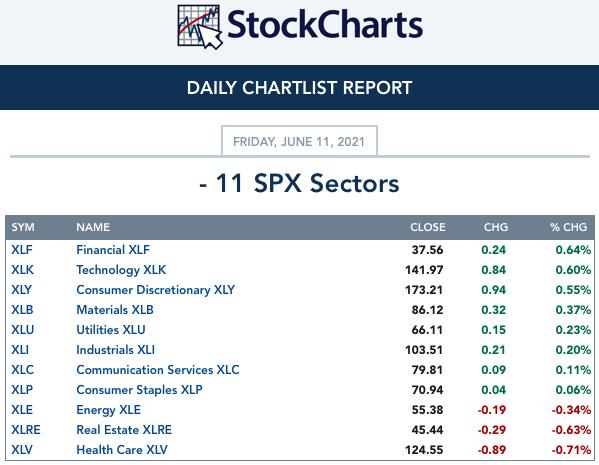The height and width of the screenshot is (465, 599).
Task: Click the NAME column header
Action: coord(93,227)
